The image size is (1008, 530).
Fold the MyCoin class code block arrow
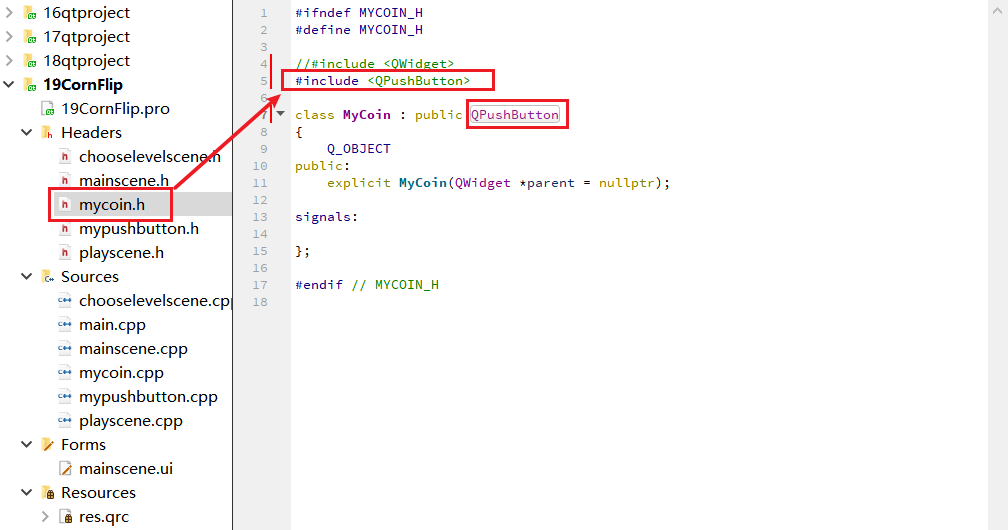point(280,114)
